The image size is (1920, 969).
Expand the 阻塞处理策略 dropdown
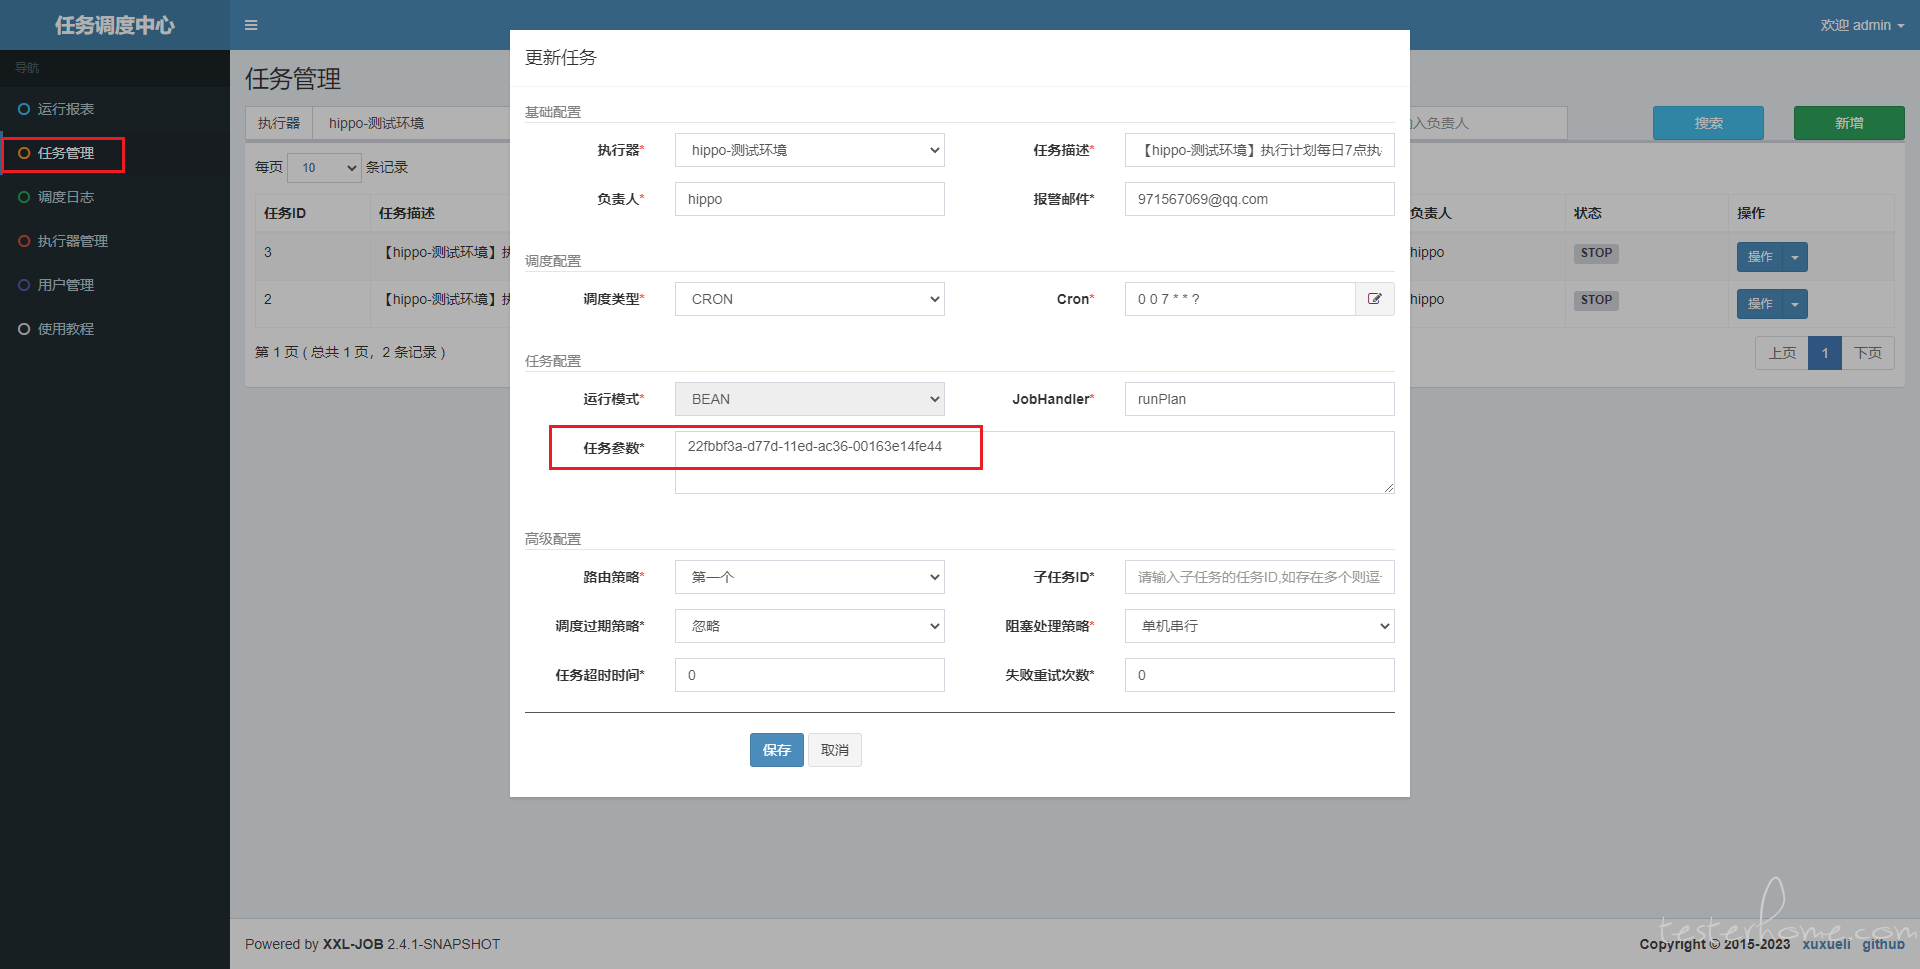pos(1260,626)
